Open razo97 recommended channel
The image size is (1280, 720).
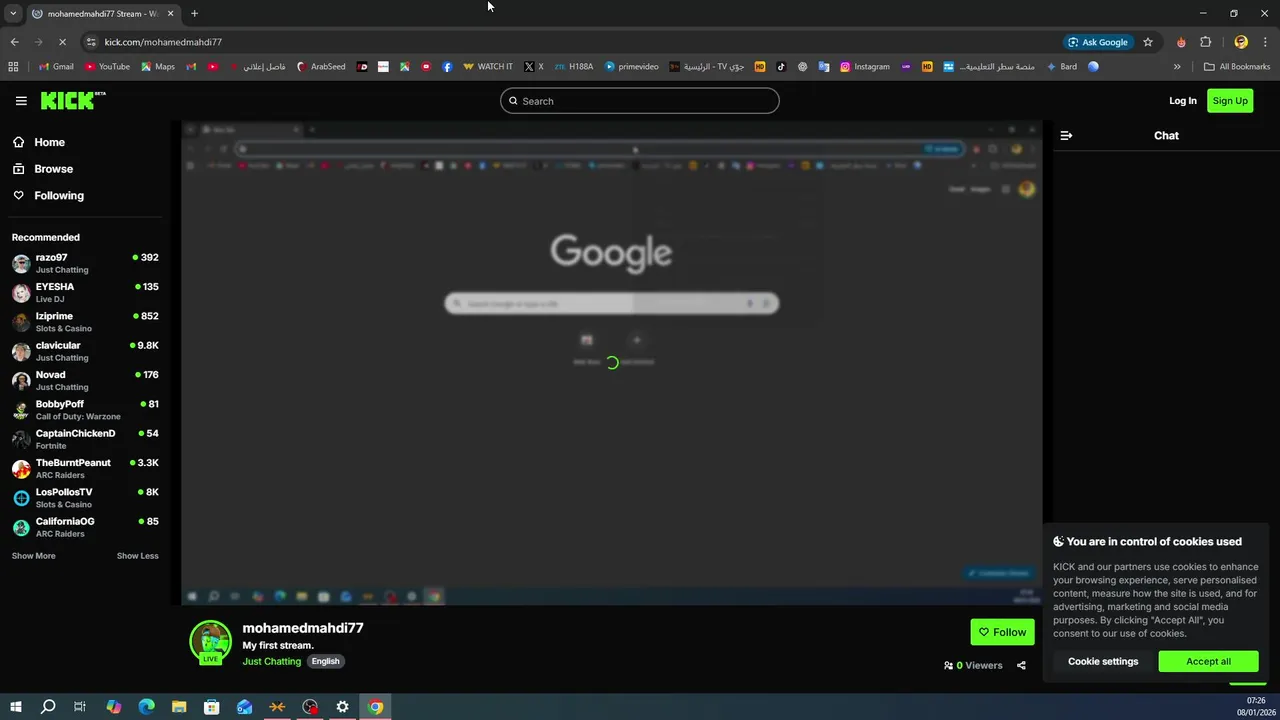coord(86,263)
